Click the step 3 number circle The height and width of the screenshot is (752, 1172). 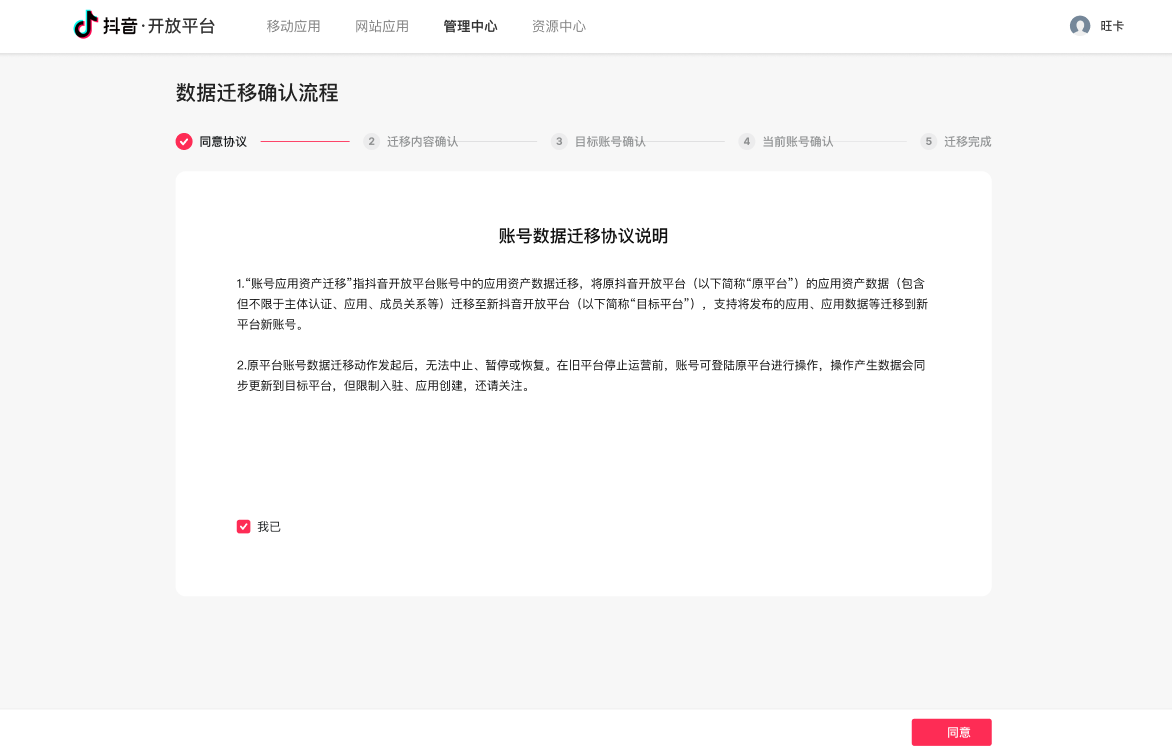pos(559,142)
